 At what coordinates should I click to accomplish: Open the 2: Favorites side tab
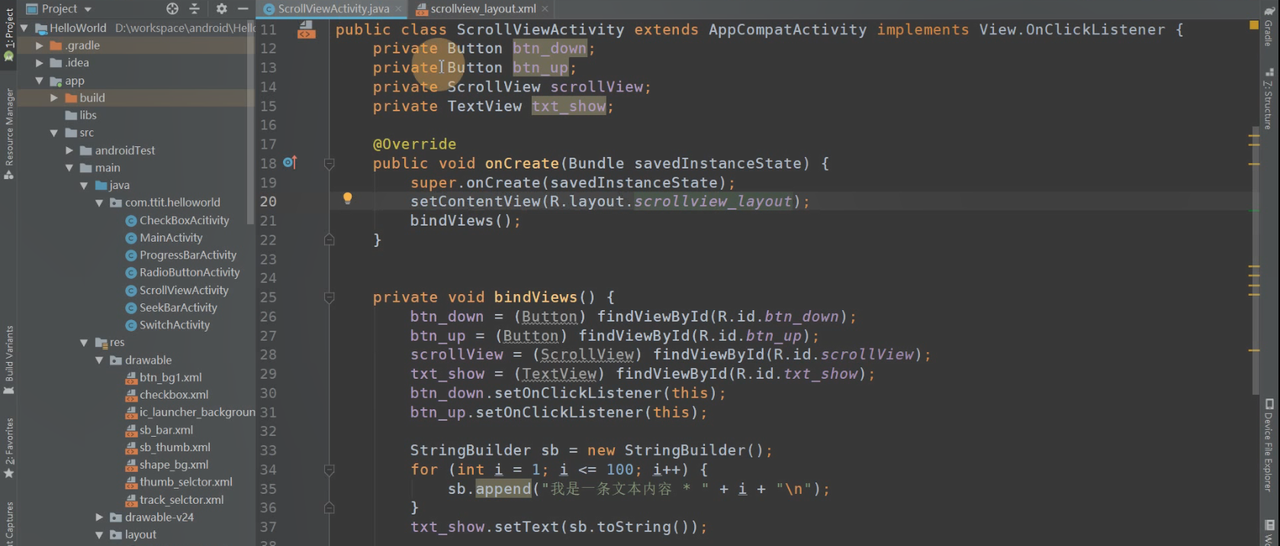9,448
